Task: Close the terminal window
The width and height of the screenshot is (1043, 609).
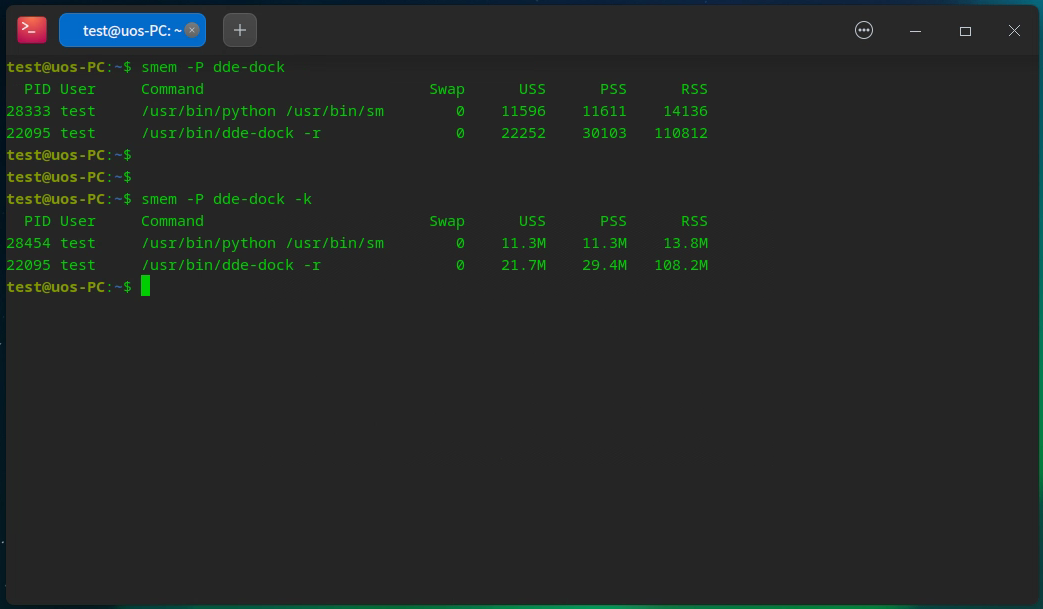Action: [1014, 31]
